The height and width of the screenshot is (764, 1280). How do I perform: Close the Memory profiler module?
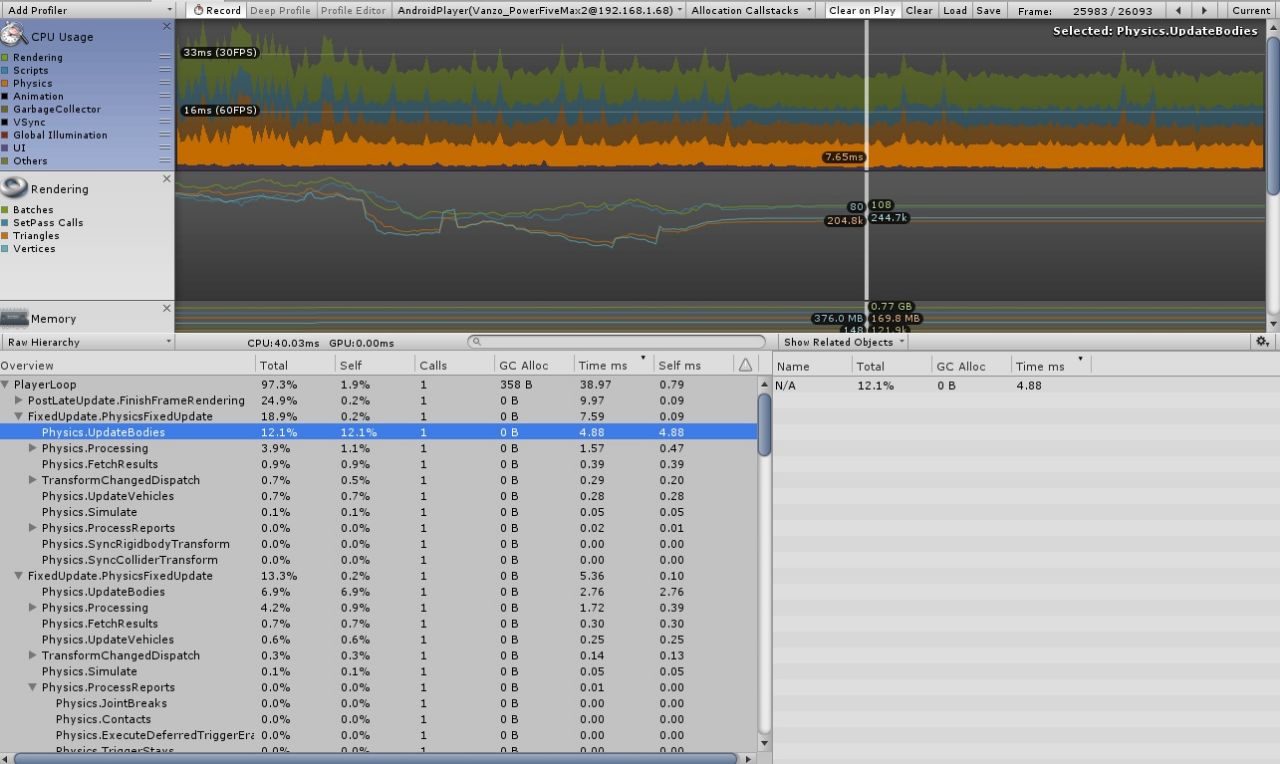point(166,308)
